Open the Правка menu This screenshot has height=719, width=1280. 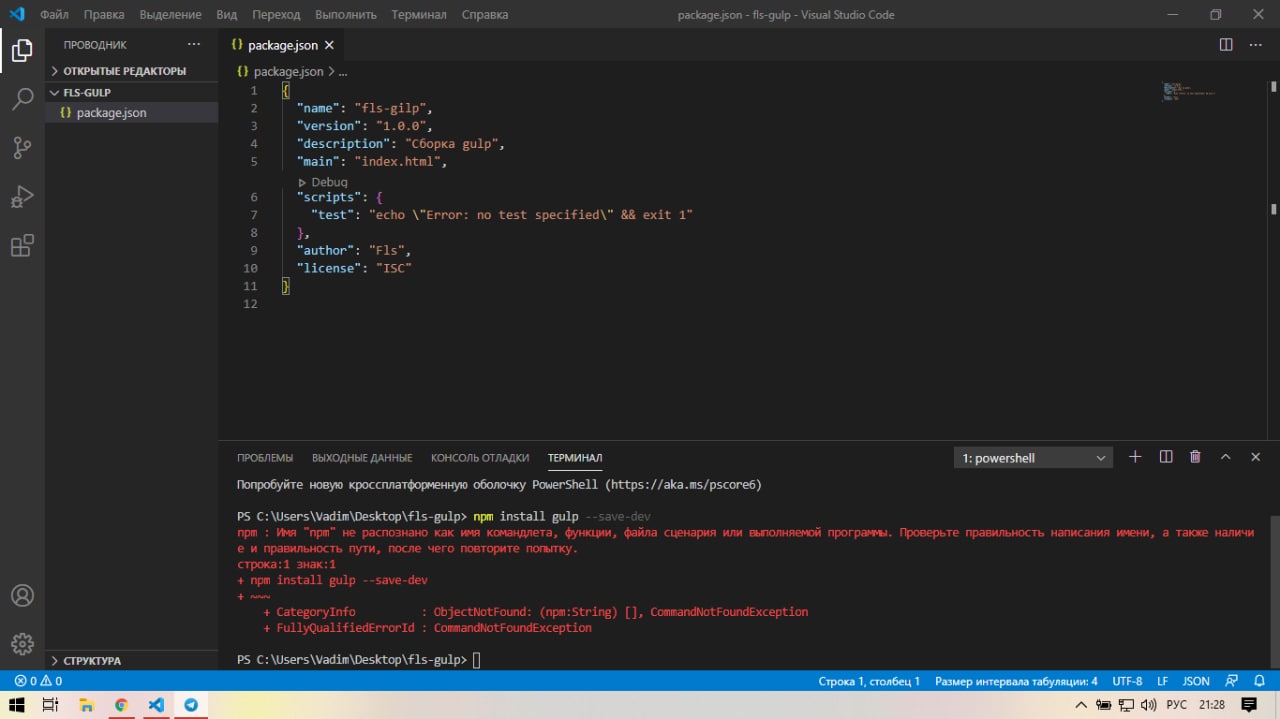click(104, 15)
